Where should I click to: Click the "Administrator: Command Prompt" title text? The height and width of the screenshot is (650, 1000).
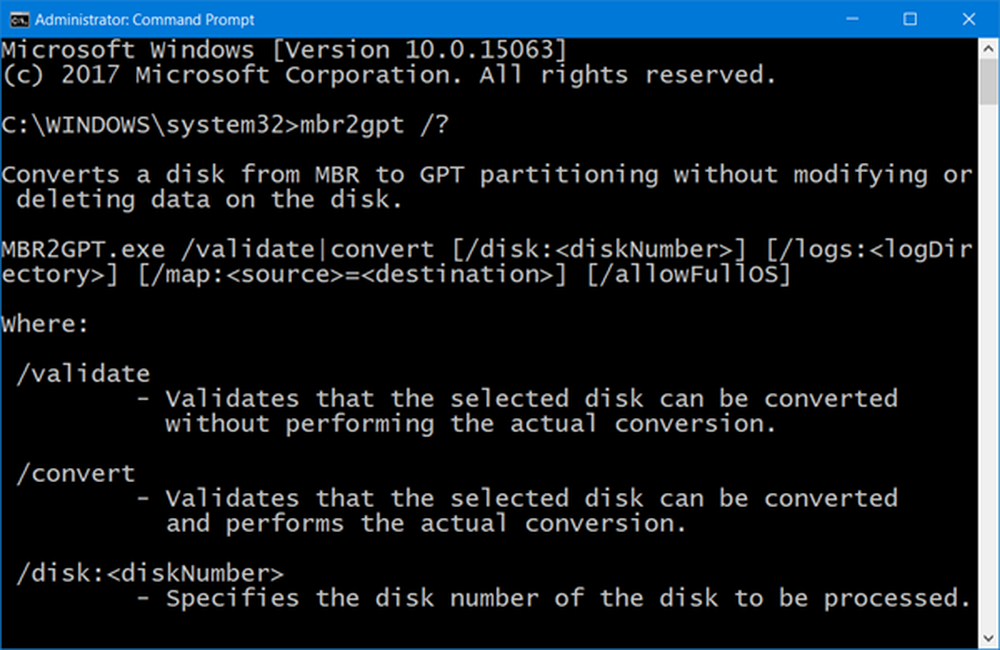click(144, 19)
